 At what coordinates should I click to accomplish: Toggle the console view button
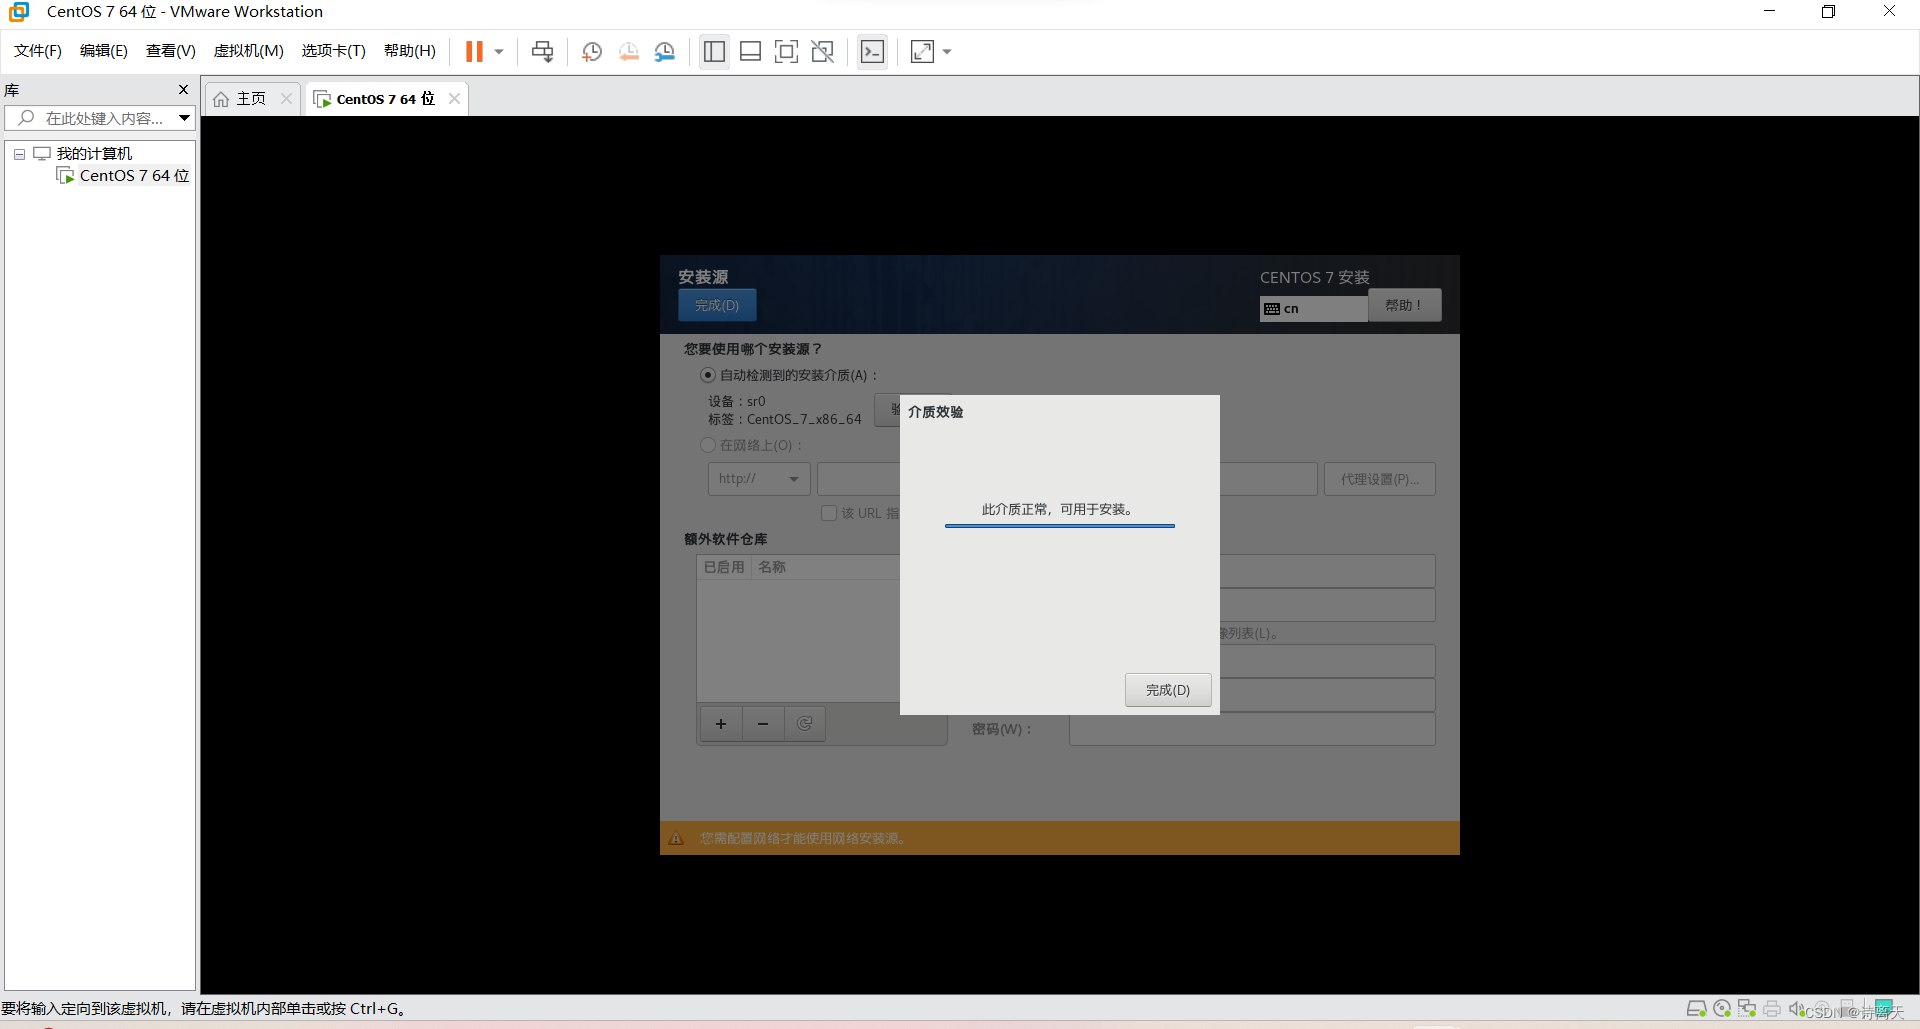pyautogui.click(x=872, y=52)
